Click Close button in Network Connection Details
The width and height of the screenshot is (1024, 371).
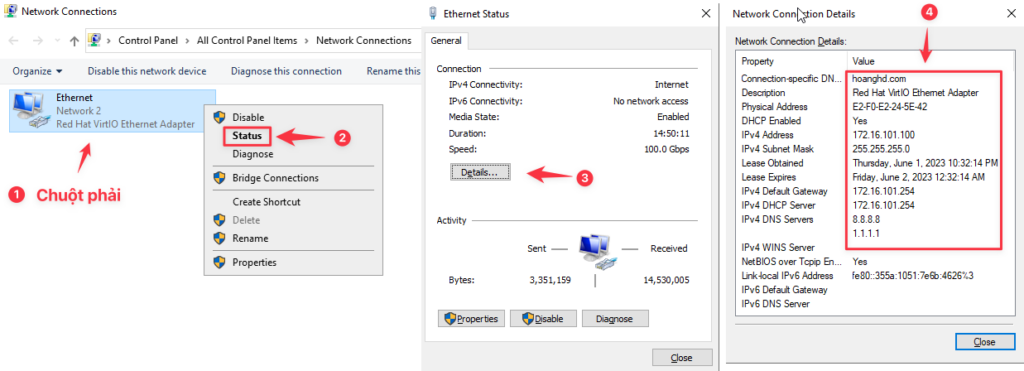click(984, 342)
